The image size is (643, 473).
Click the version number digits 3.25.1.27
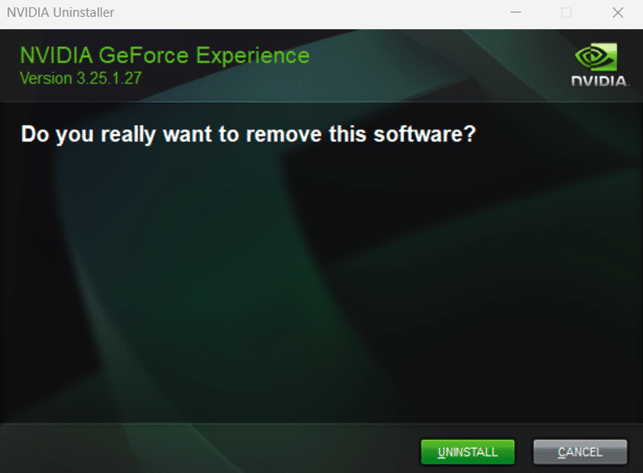click(x=109, y=78)
